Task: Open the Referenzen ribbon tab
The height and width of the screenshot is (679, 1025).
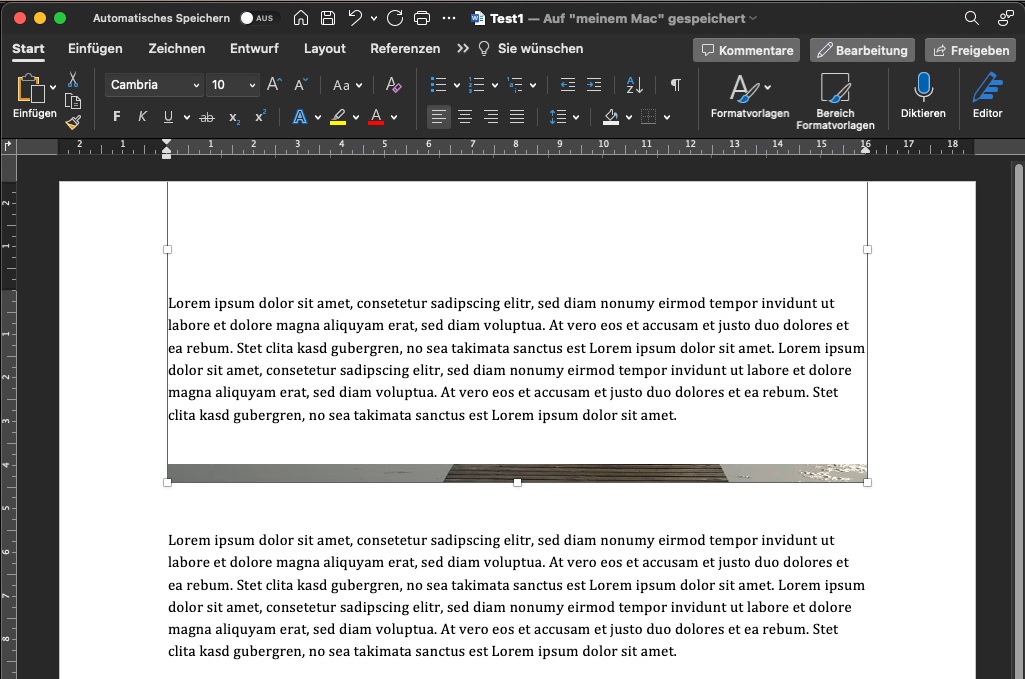Action: tap(404, 48)
